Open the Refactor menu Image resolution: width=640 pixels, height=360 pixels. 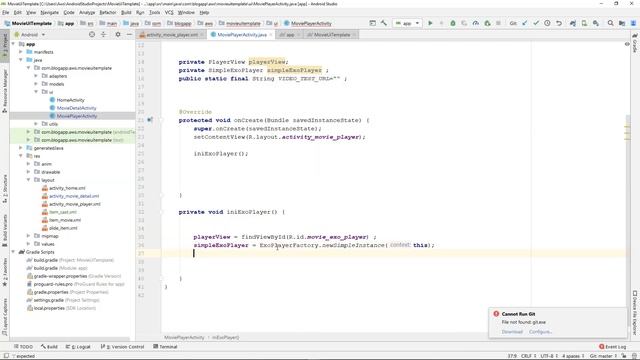108,13
